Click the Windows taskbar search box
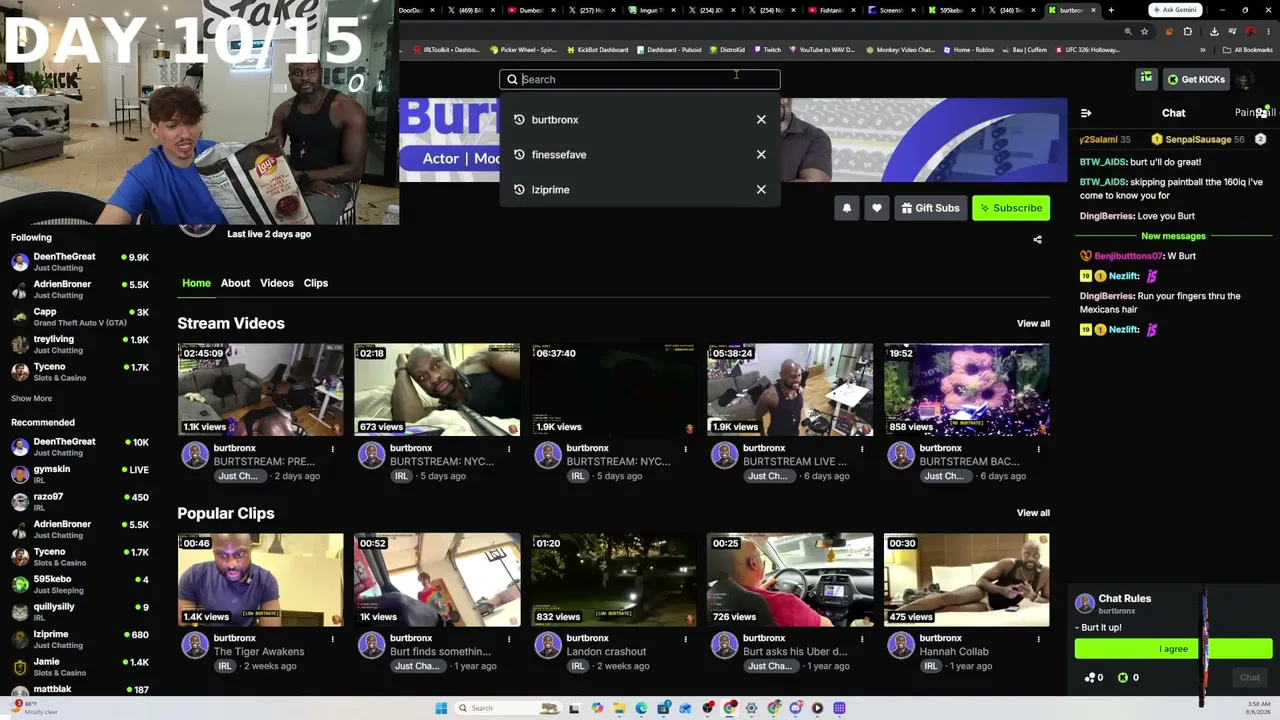1280x720 pixels. [x=508, y=708]
